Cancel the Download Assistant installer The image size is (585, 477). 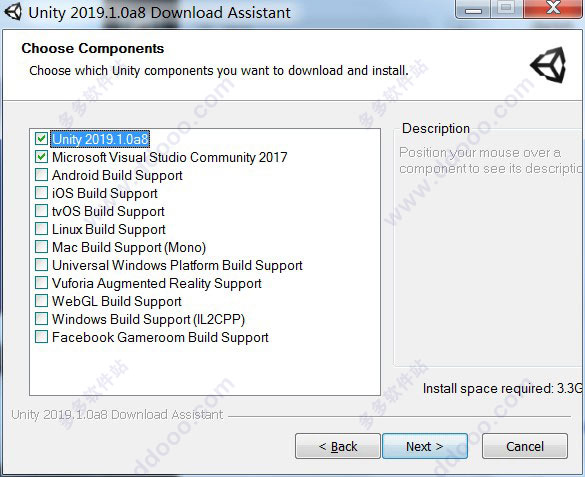click(525, 446)
